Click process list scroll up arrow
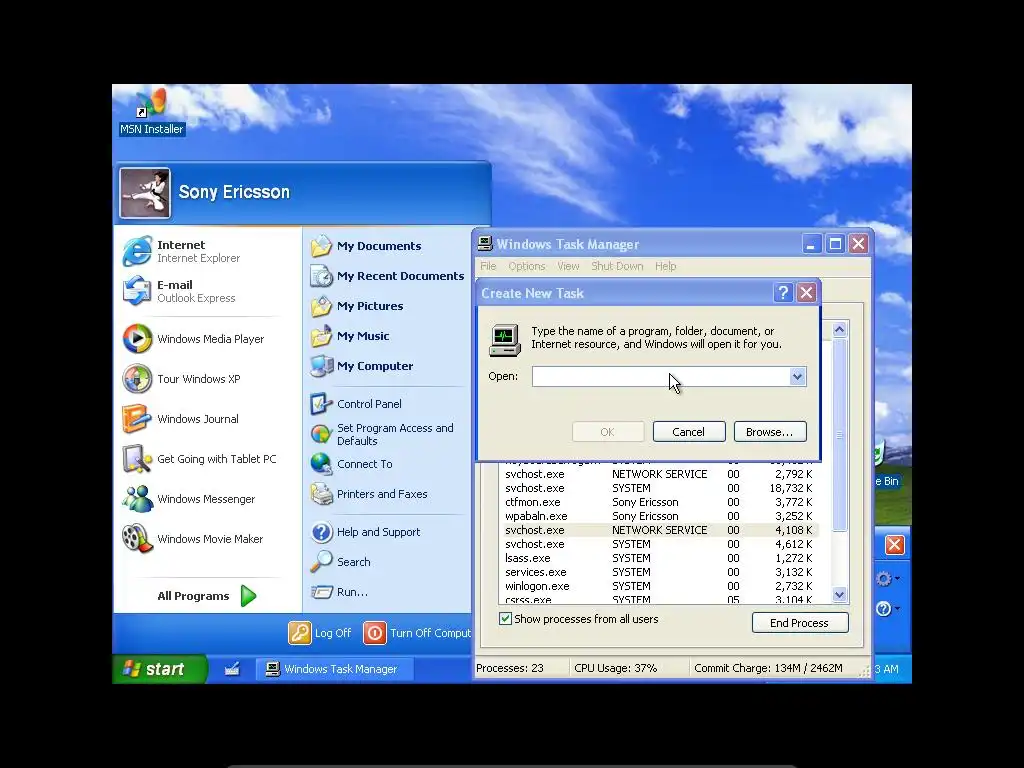Screen dimensions: 1024x768 coord(840,329)
